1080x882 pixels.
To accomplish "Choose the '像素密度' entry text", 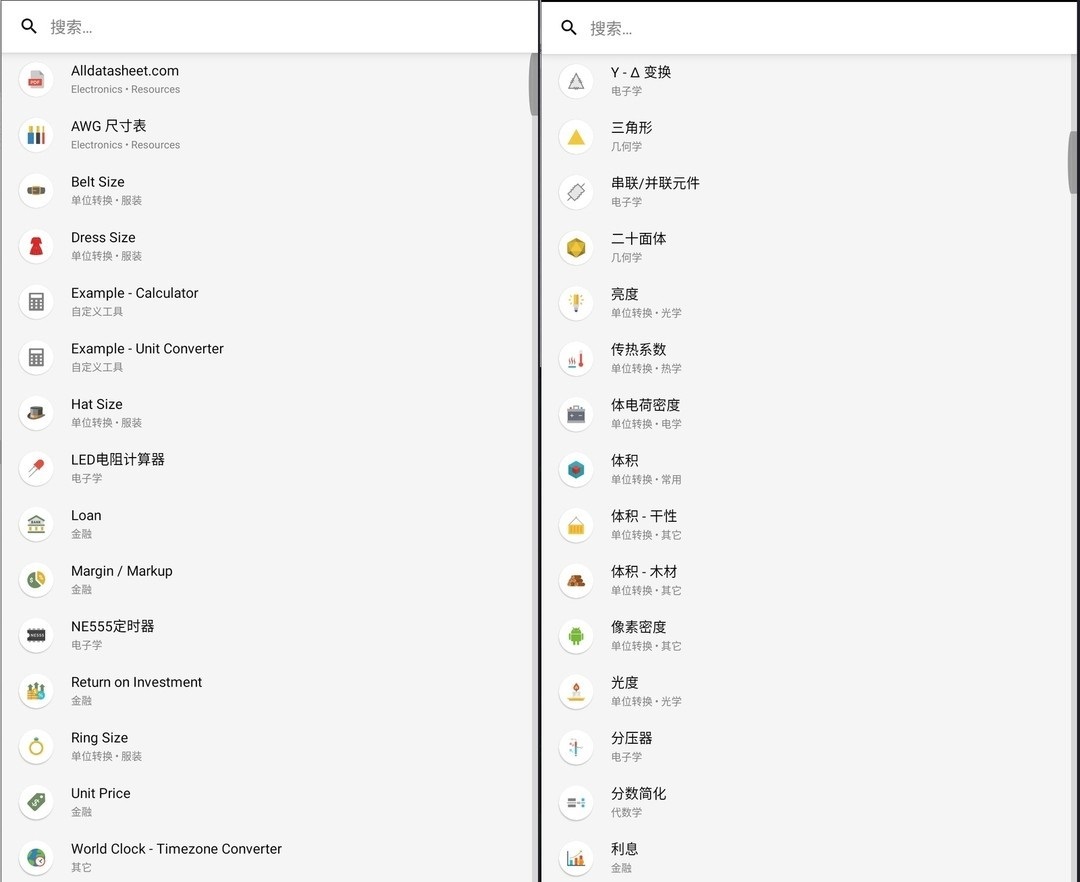I will (x=638, y=627).
